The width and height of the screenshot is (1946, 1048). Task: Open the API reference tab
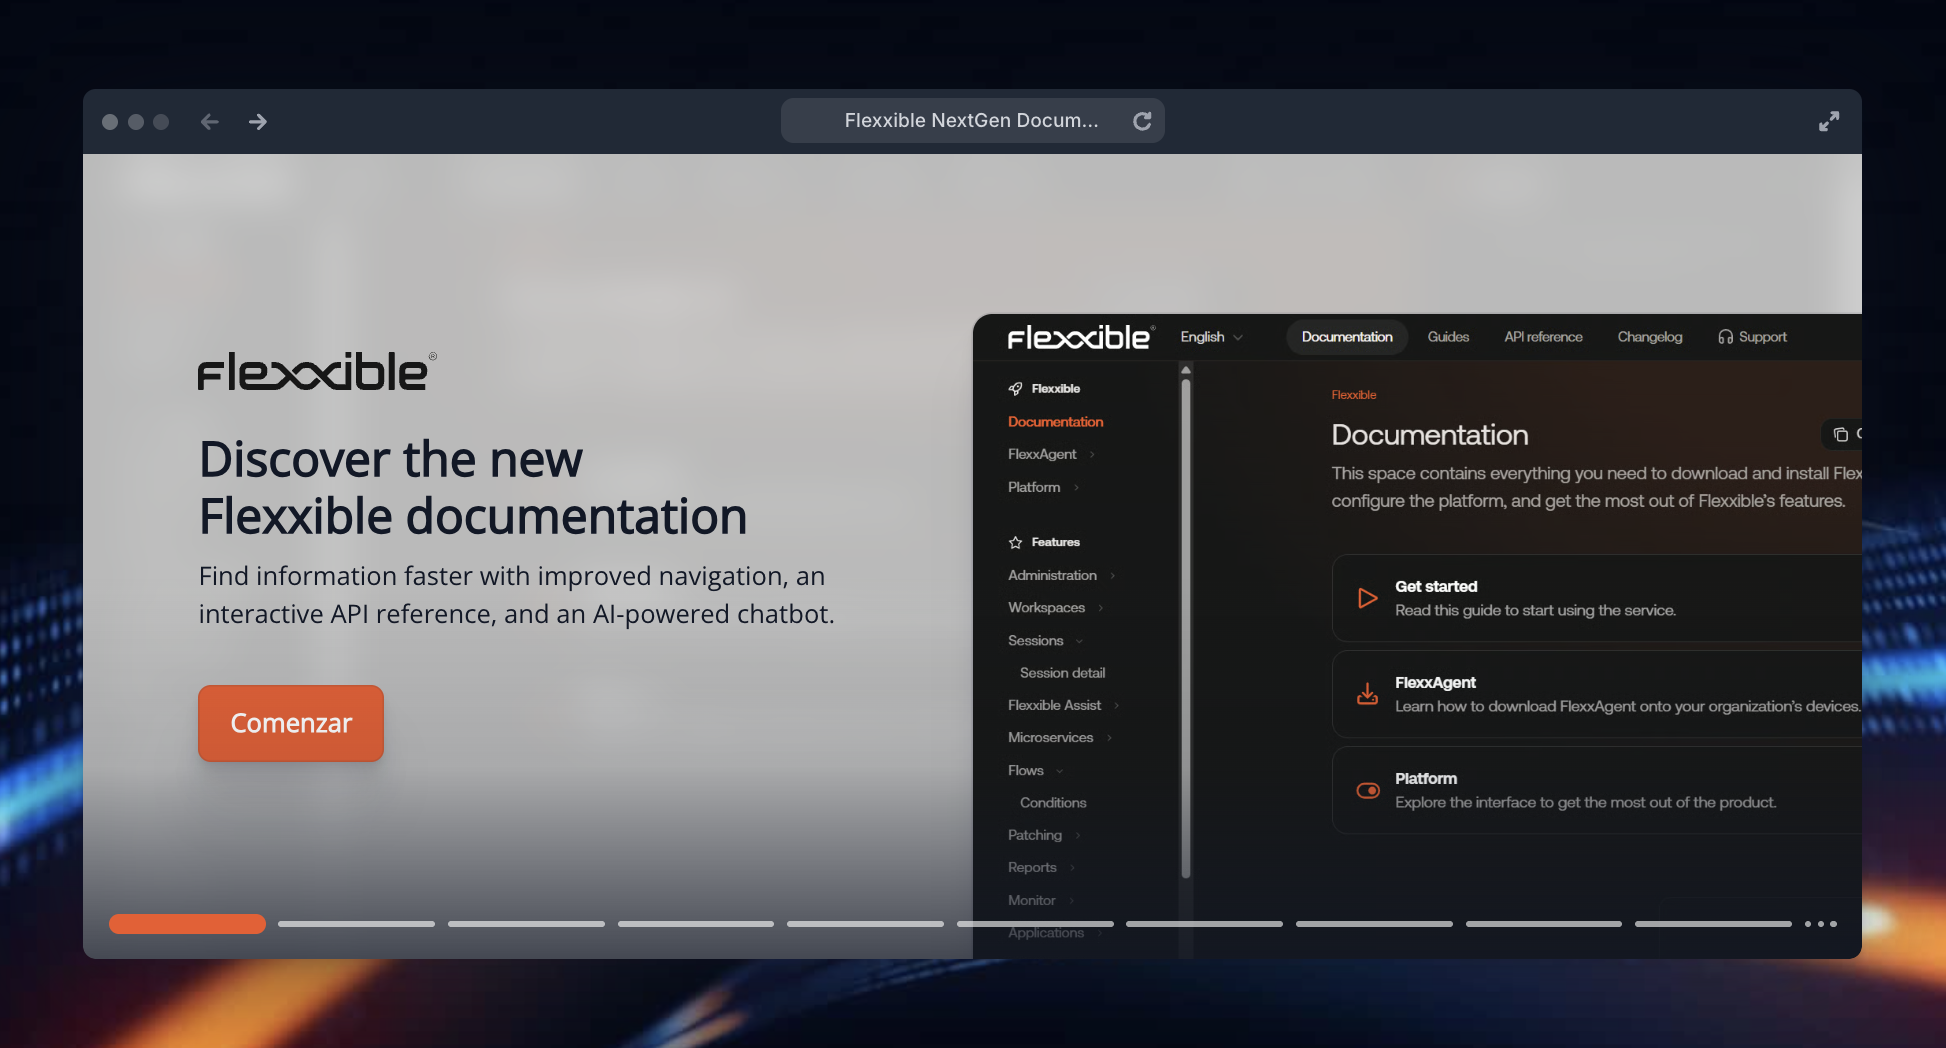(x=1543, y=337)
